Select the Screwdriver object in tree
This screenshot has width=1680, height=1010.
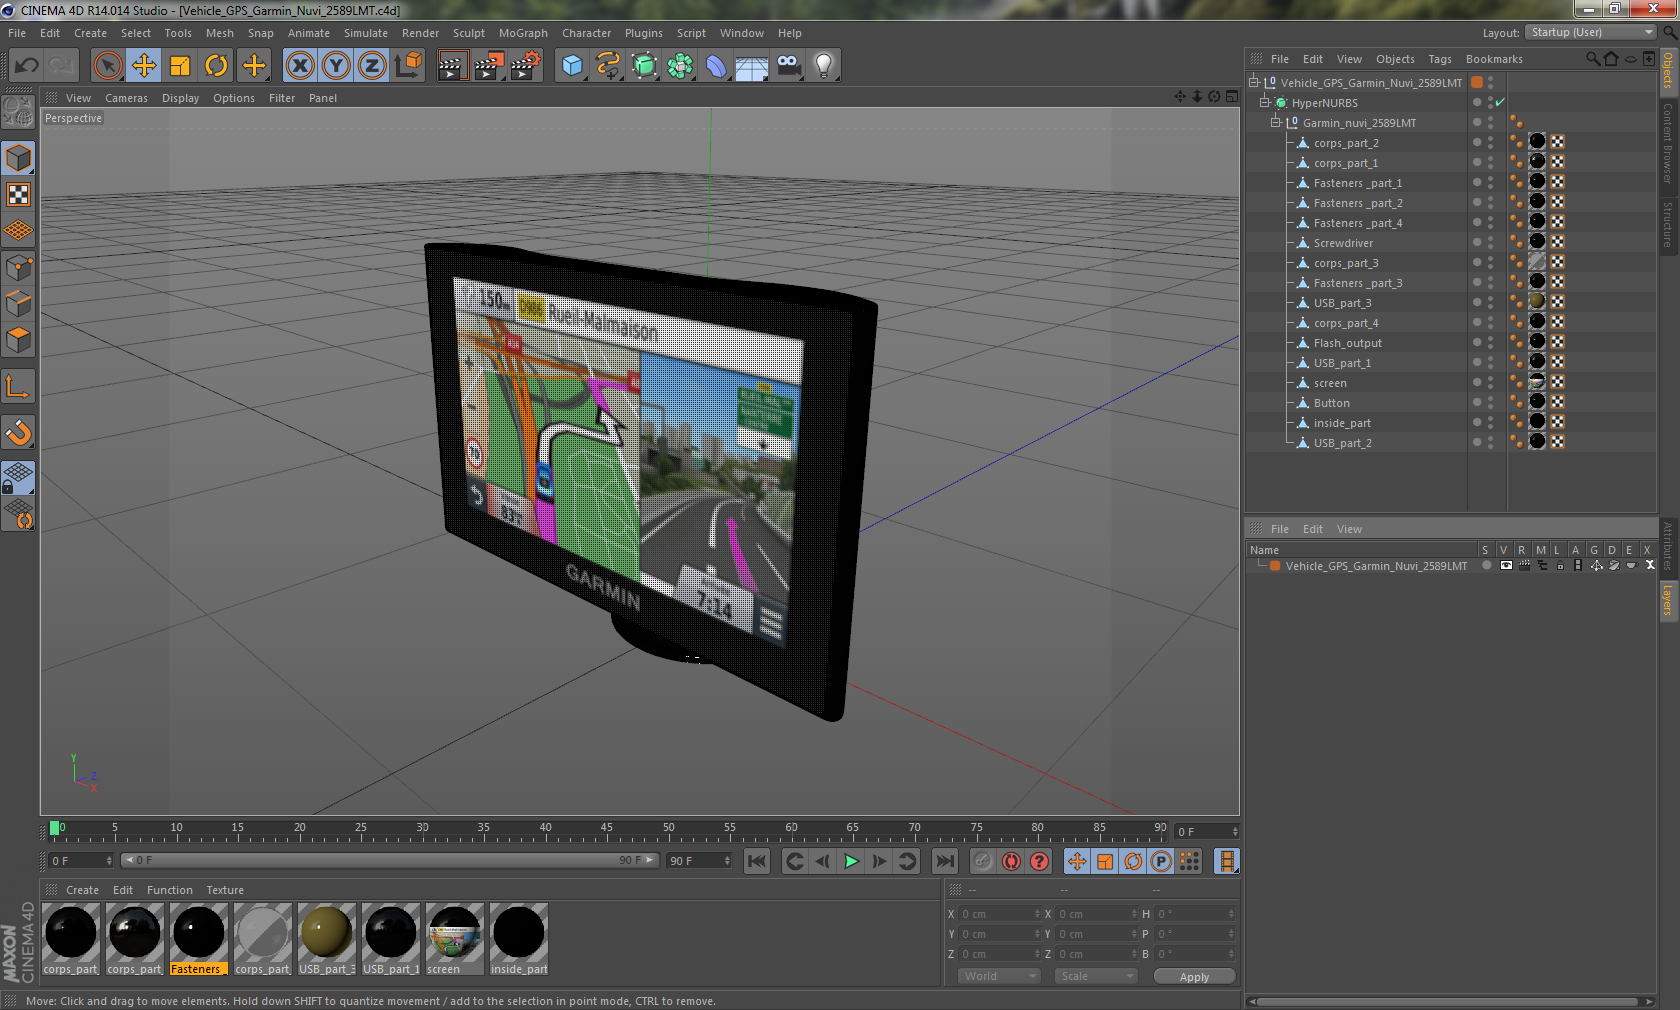click(1343, 243)
